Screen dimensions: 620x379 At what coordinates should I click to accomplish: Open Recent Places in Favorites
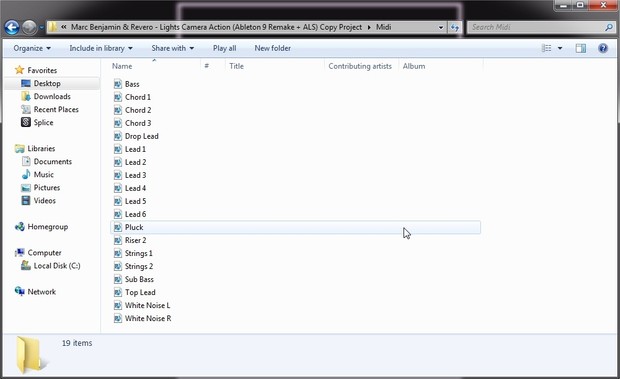coord(56,109)
